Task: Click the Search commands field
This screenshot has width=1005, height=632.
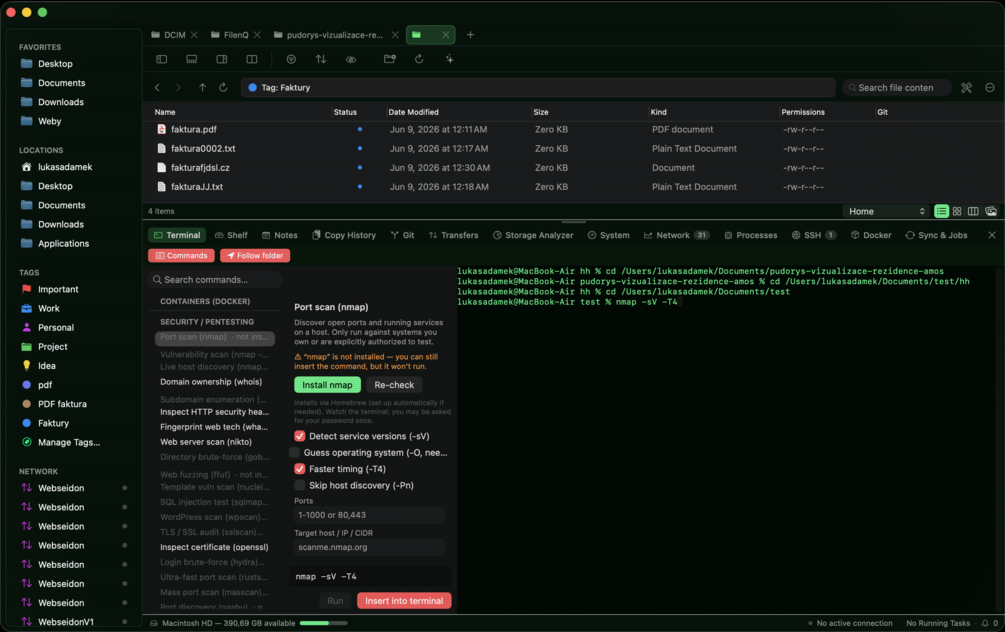Action: (x=215, y=279)
